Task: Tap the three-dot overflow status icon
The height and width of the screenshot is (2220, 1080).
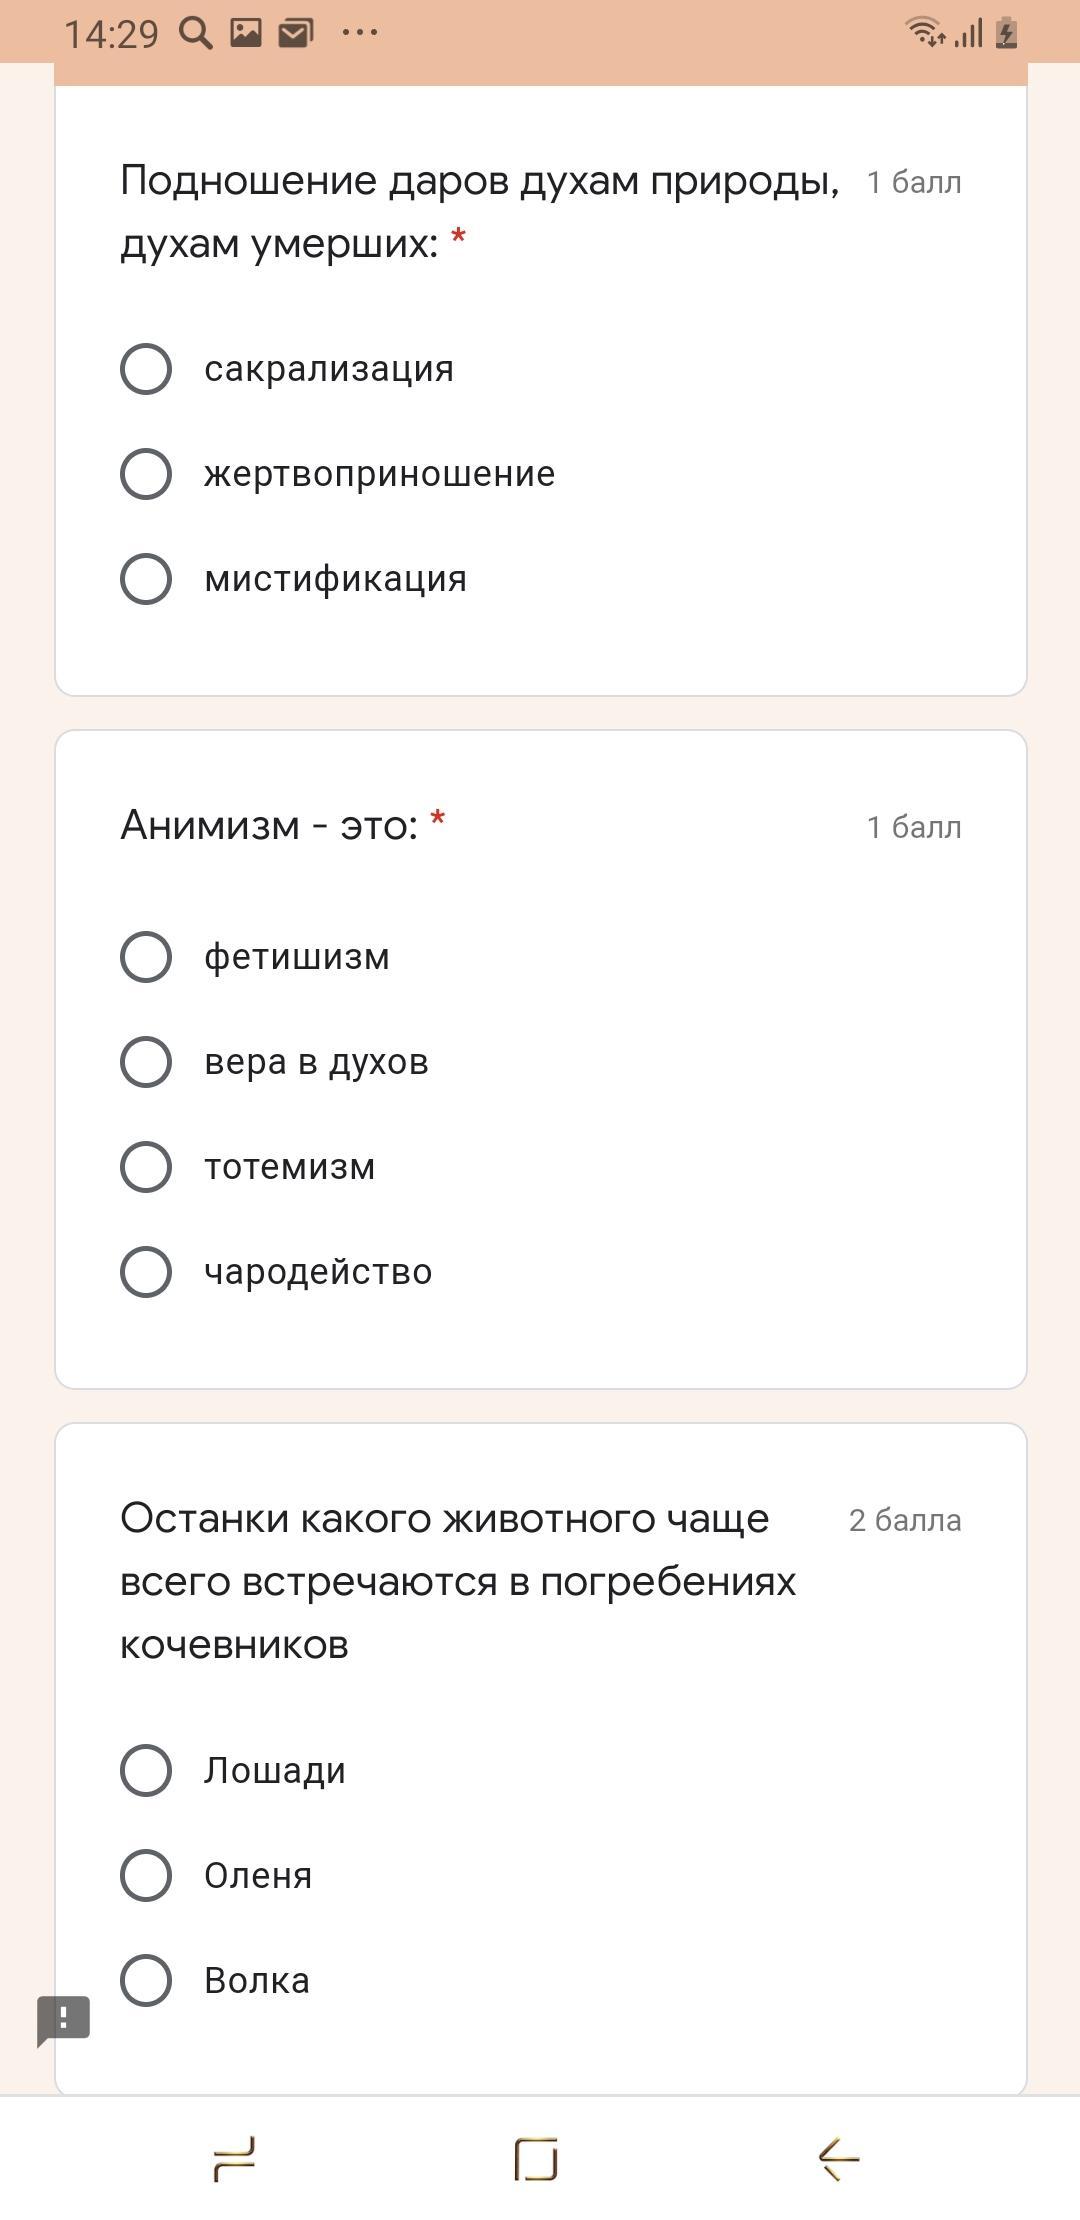Action: pyautogui.click(x=359, y=33)
